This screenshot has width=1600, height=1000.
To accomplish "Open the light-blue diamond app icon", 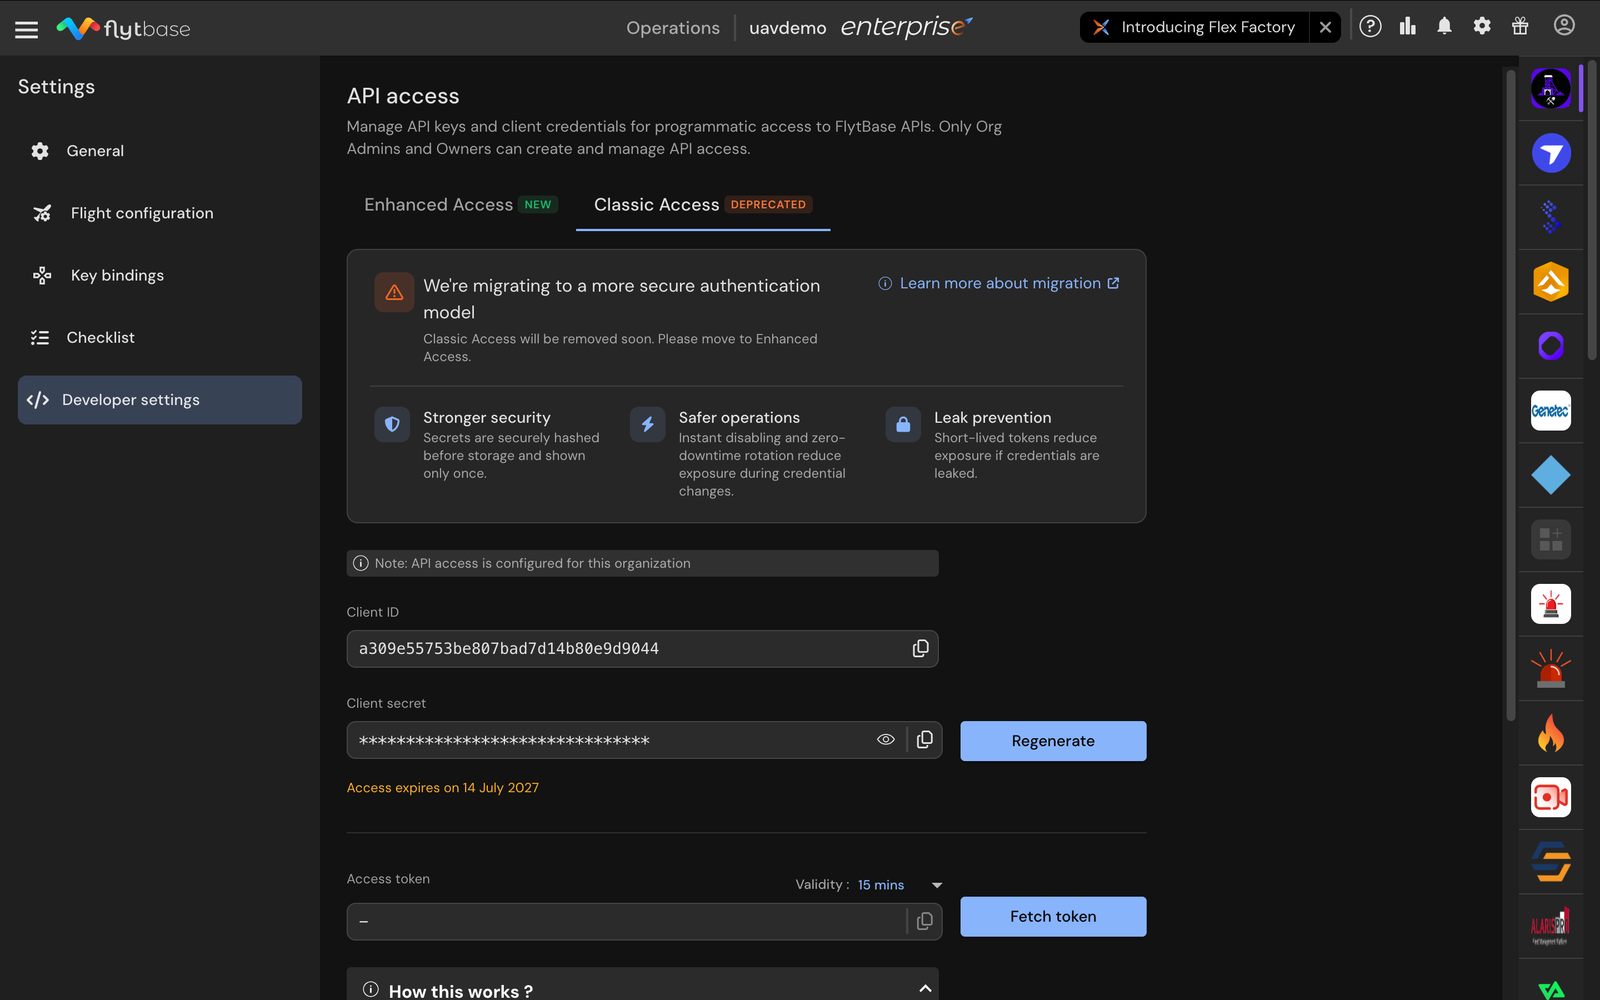I will pos(1551,475).
